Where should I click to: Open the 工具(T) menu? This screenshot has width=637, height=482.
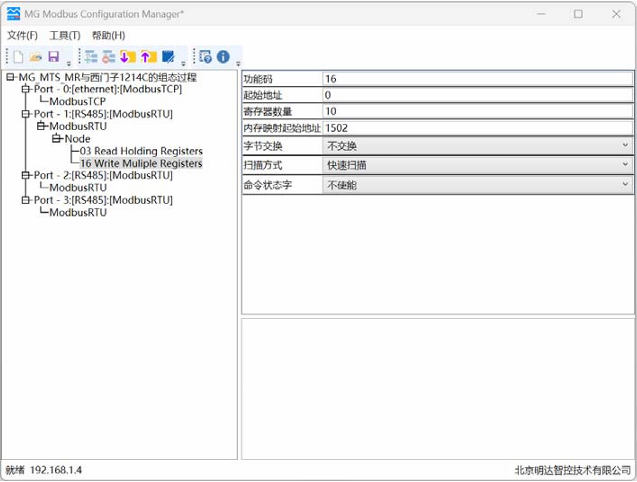[x=65, y=36]
